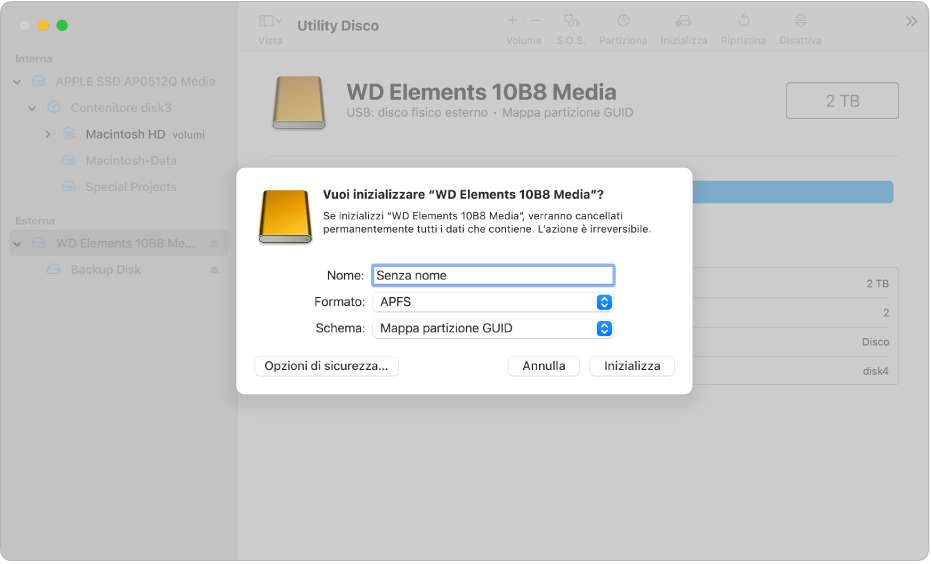931x564 pixels.
Task: Open the Schema Mappa partizione GUID dropdown
Action: (x=493, y=329)
